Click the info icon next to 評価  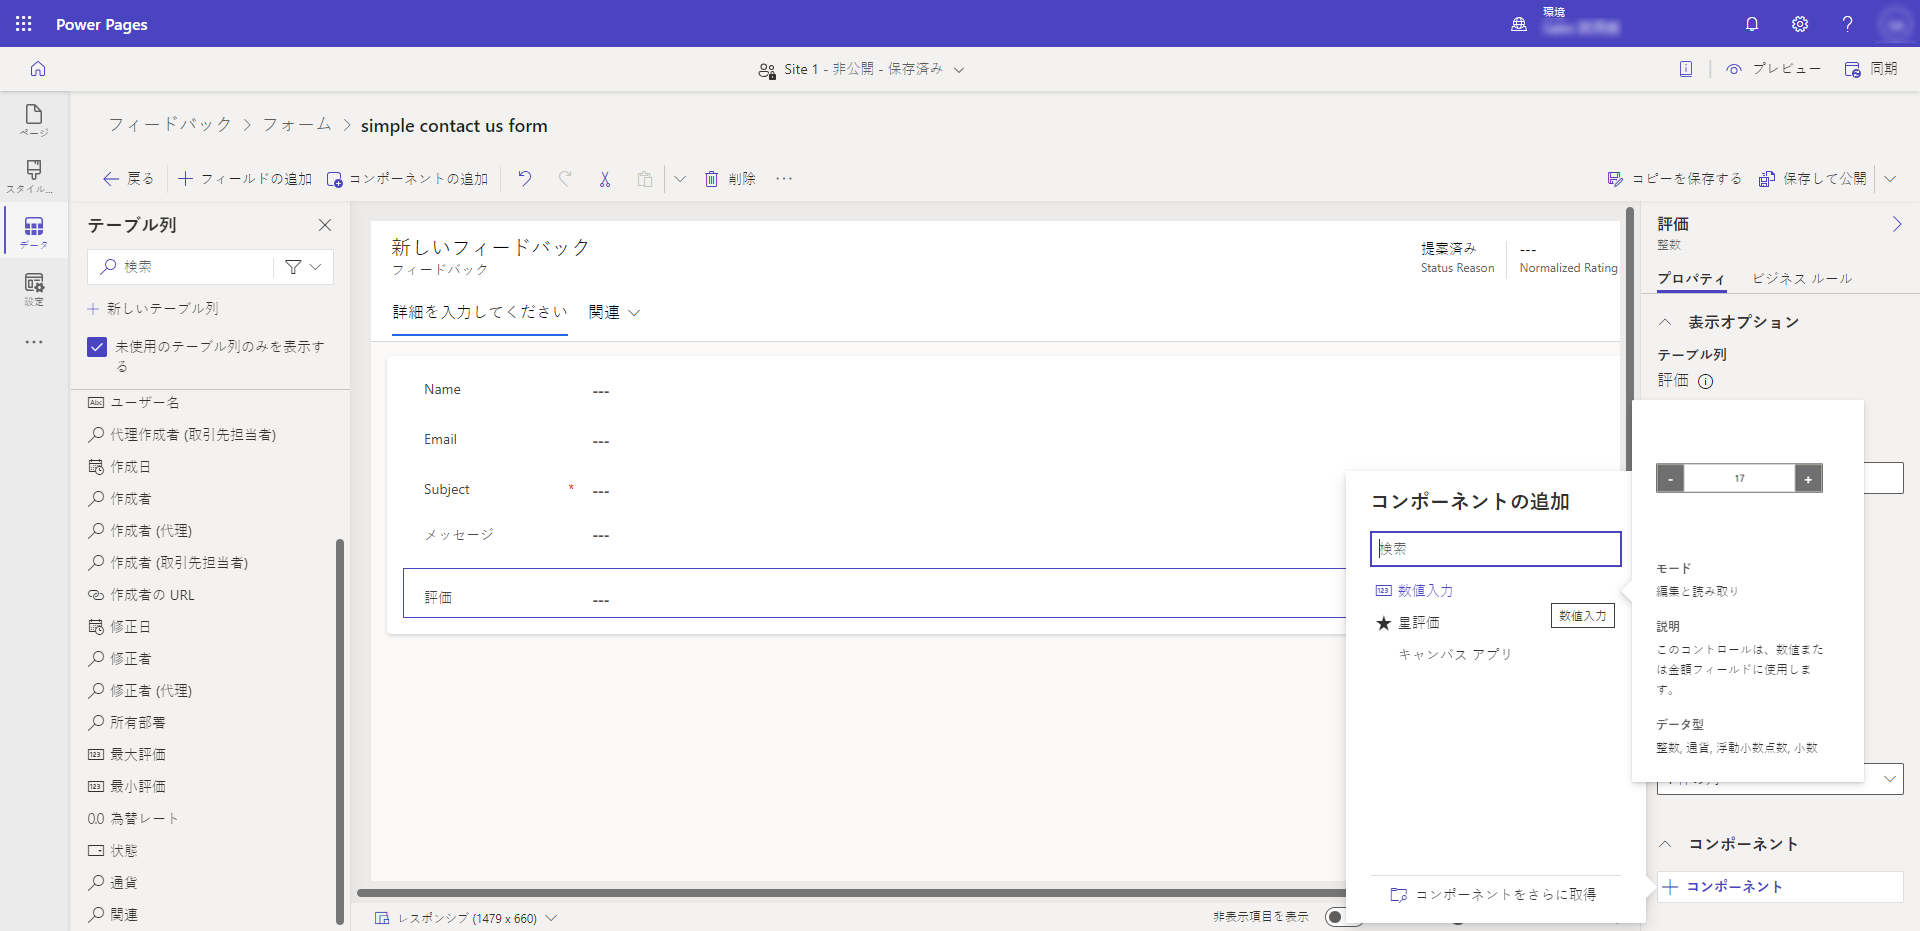point(1706,381)
